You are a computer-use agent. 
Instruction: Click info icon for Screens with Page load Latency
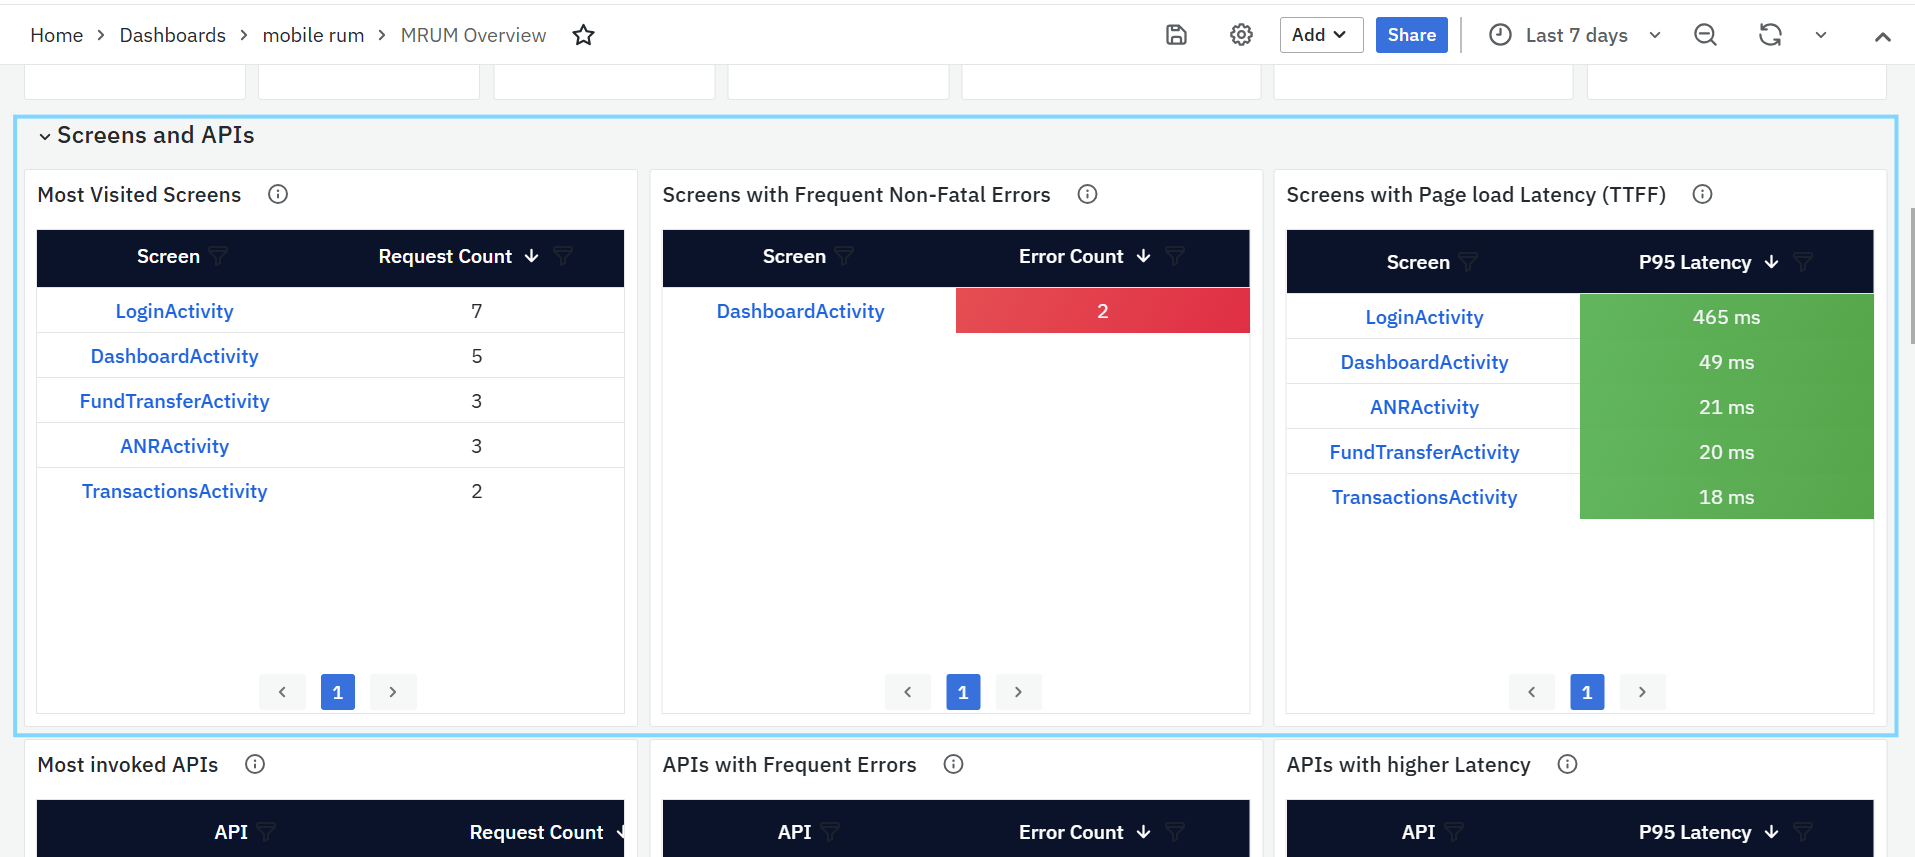1702,195
